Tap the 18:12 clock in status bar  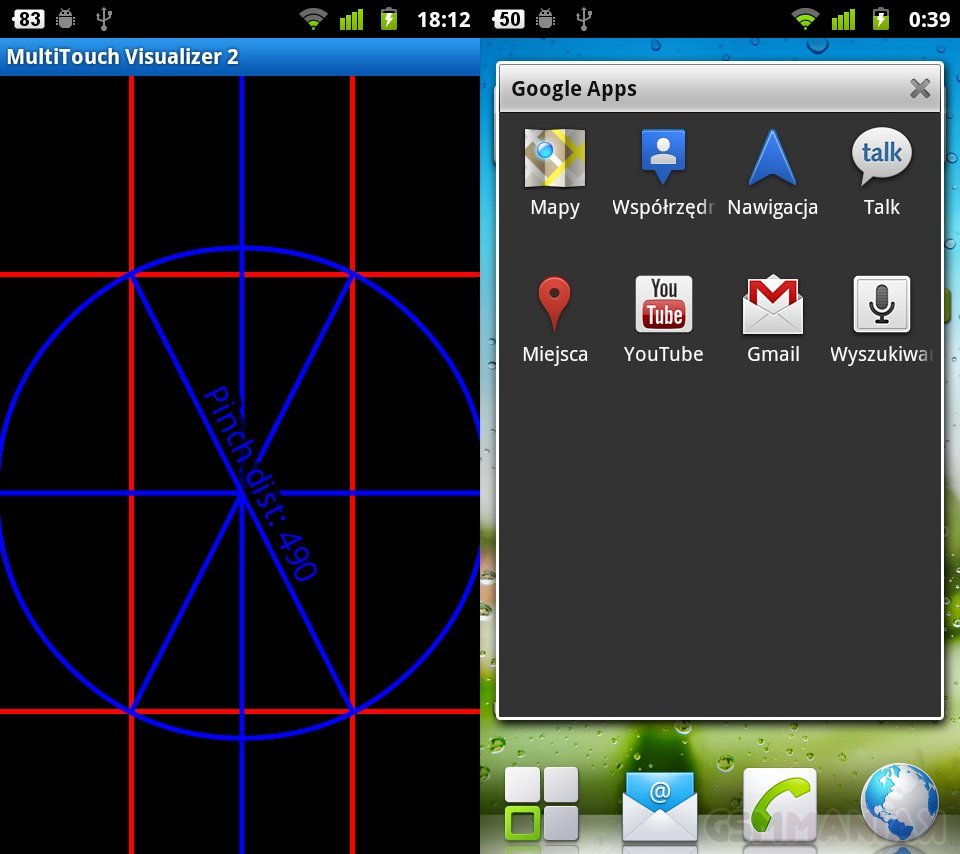click(443, 19)
